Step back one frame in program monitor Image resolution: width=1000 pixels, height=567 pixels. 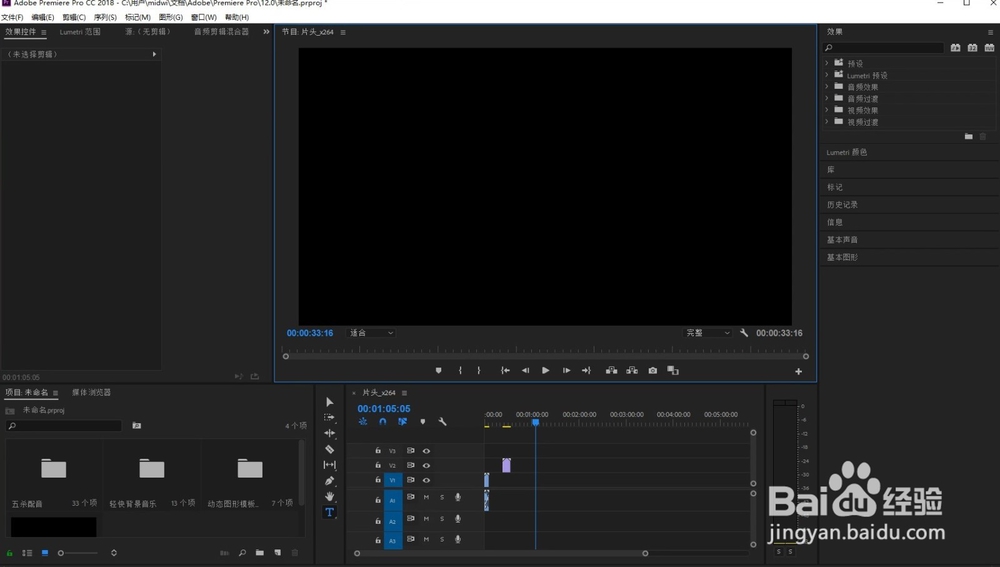coord(526,371)
